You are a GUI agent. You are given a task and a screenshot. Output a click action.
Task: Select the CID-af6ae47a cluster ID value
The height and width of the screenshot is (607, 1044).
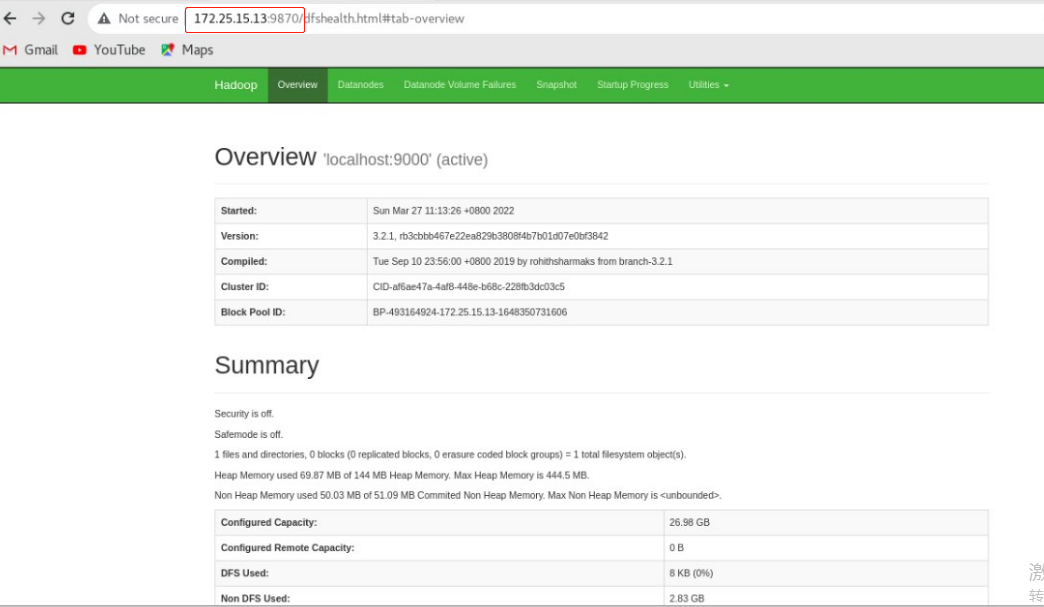point(469,287)
